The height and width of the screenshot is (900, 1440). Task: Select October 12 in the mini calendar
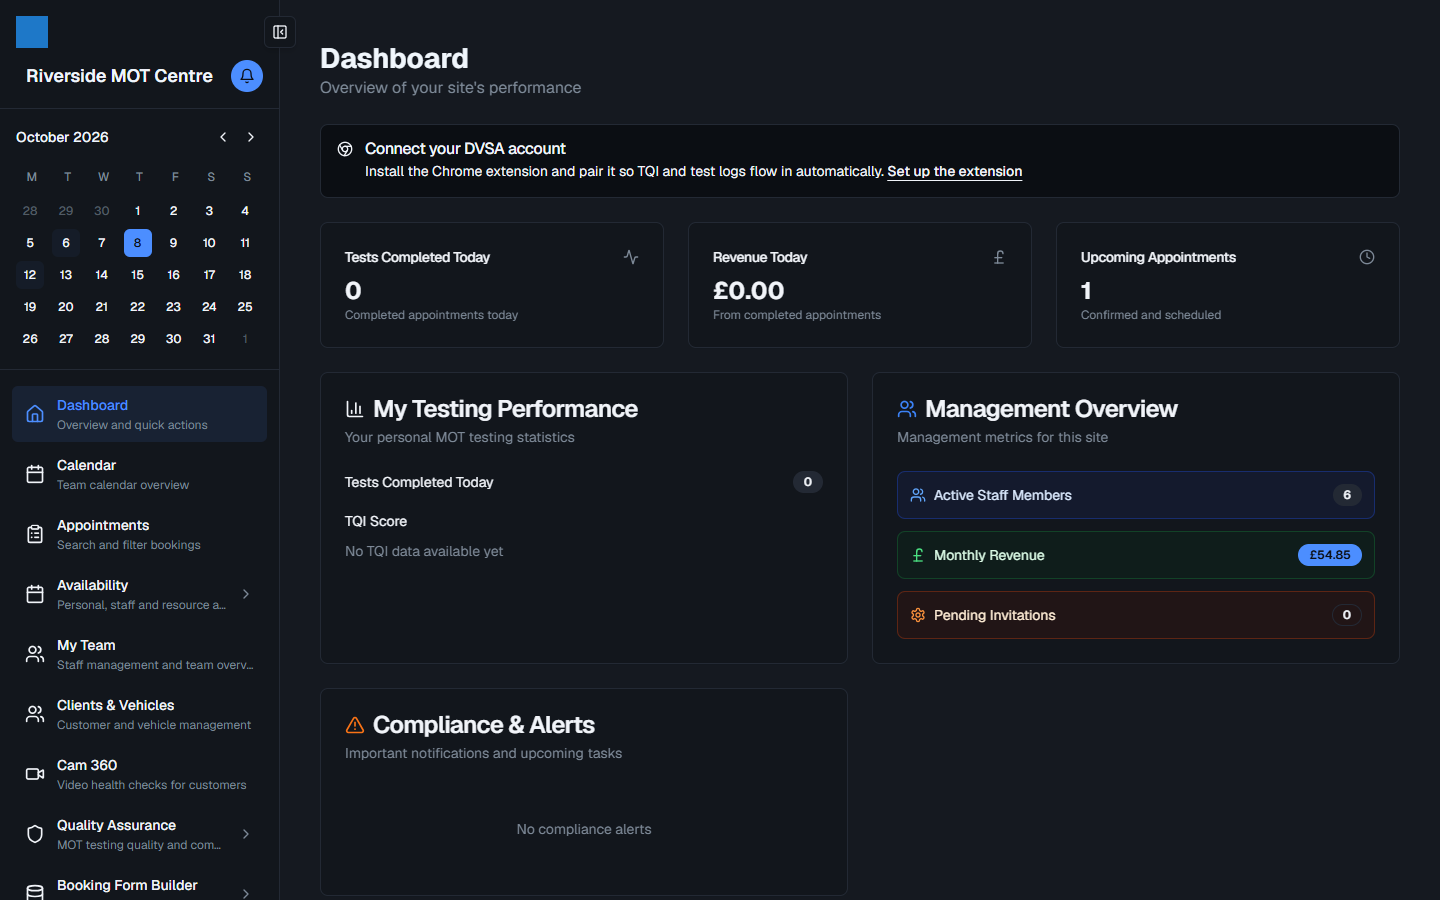click(30, 275)
